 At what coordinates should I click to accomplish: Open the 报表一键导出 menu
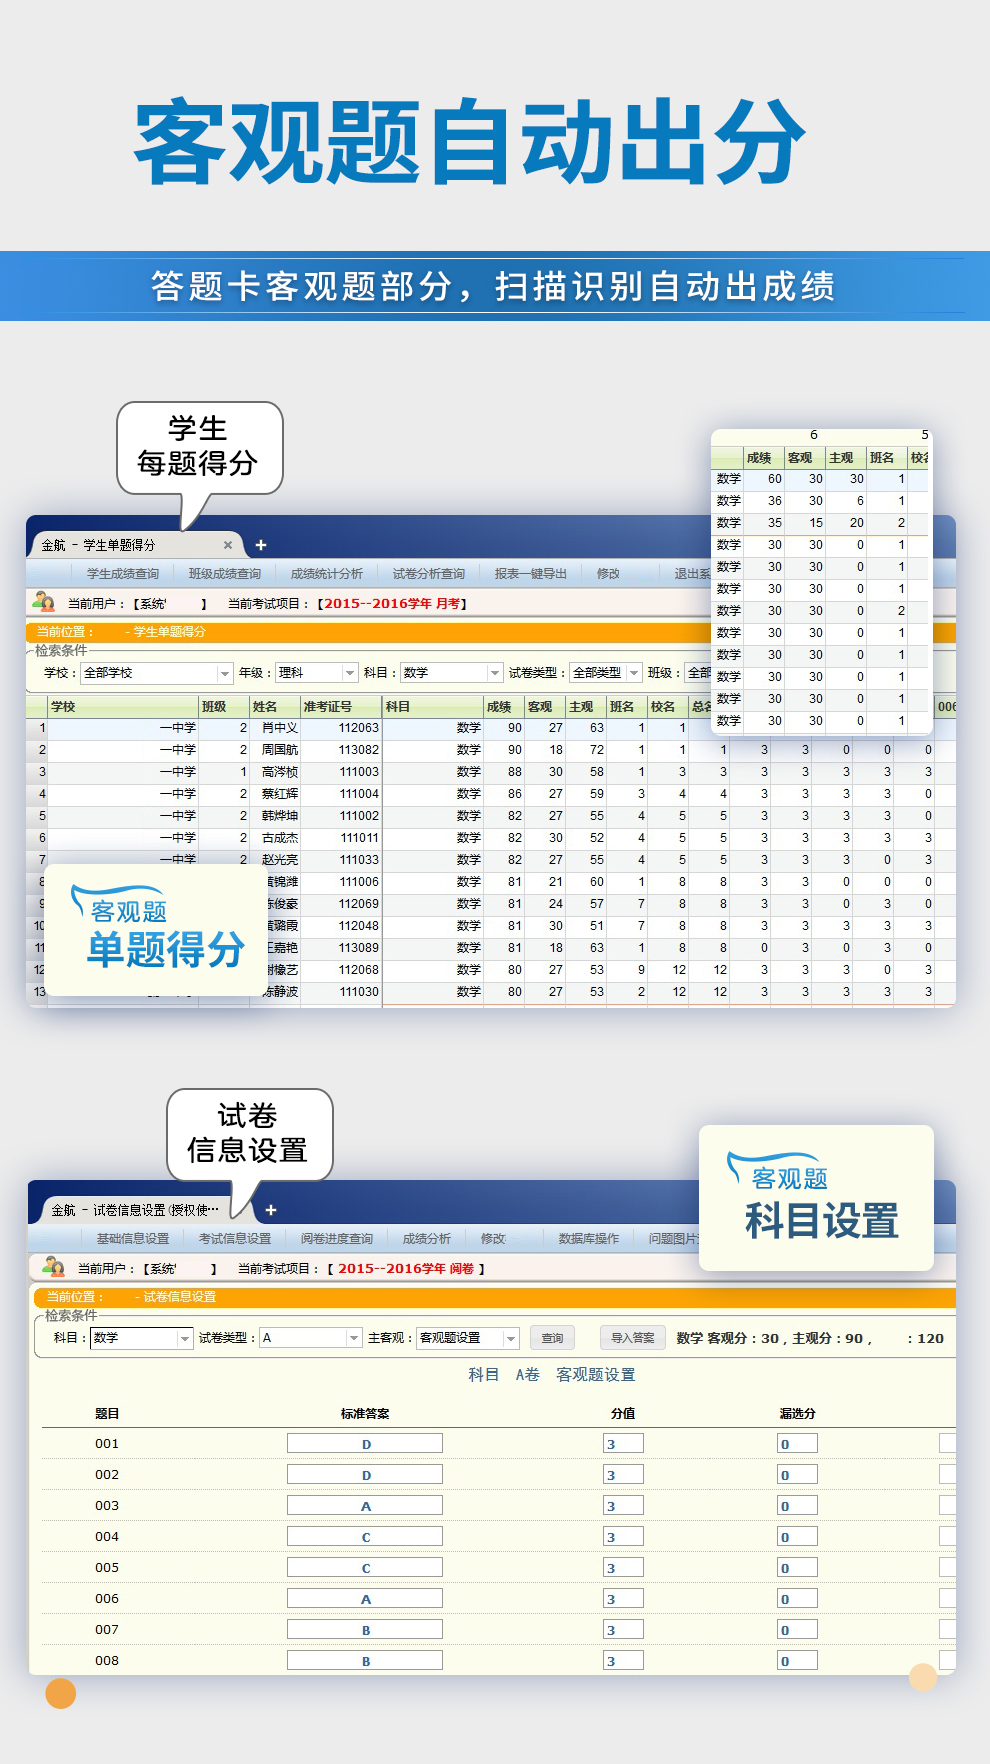[x=531, y=574]
